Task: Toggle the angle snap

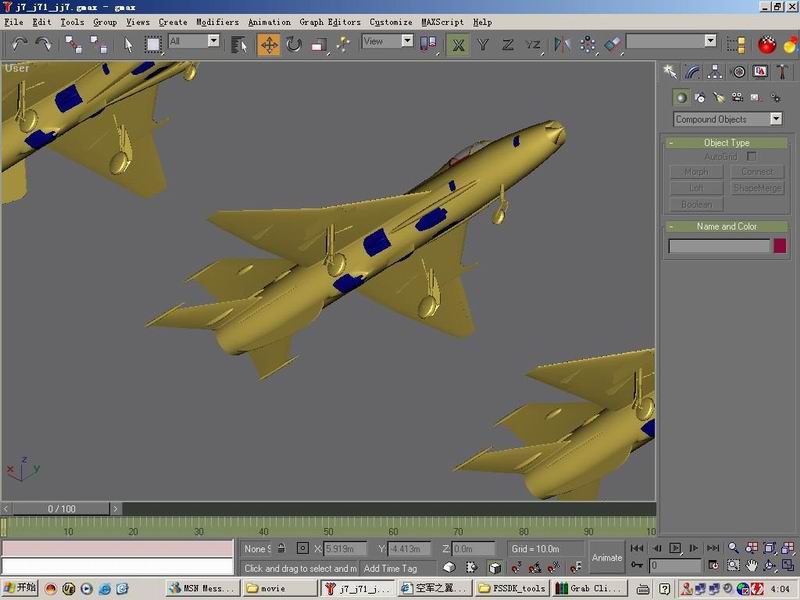Action: click(535, 567)
